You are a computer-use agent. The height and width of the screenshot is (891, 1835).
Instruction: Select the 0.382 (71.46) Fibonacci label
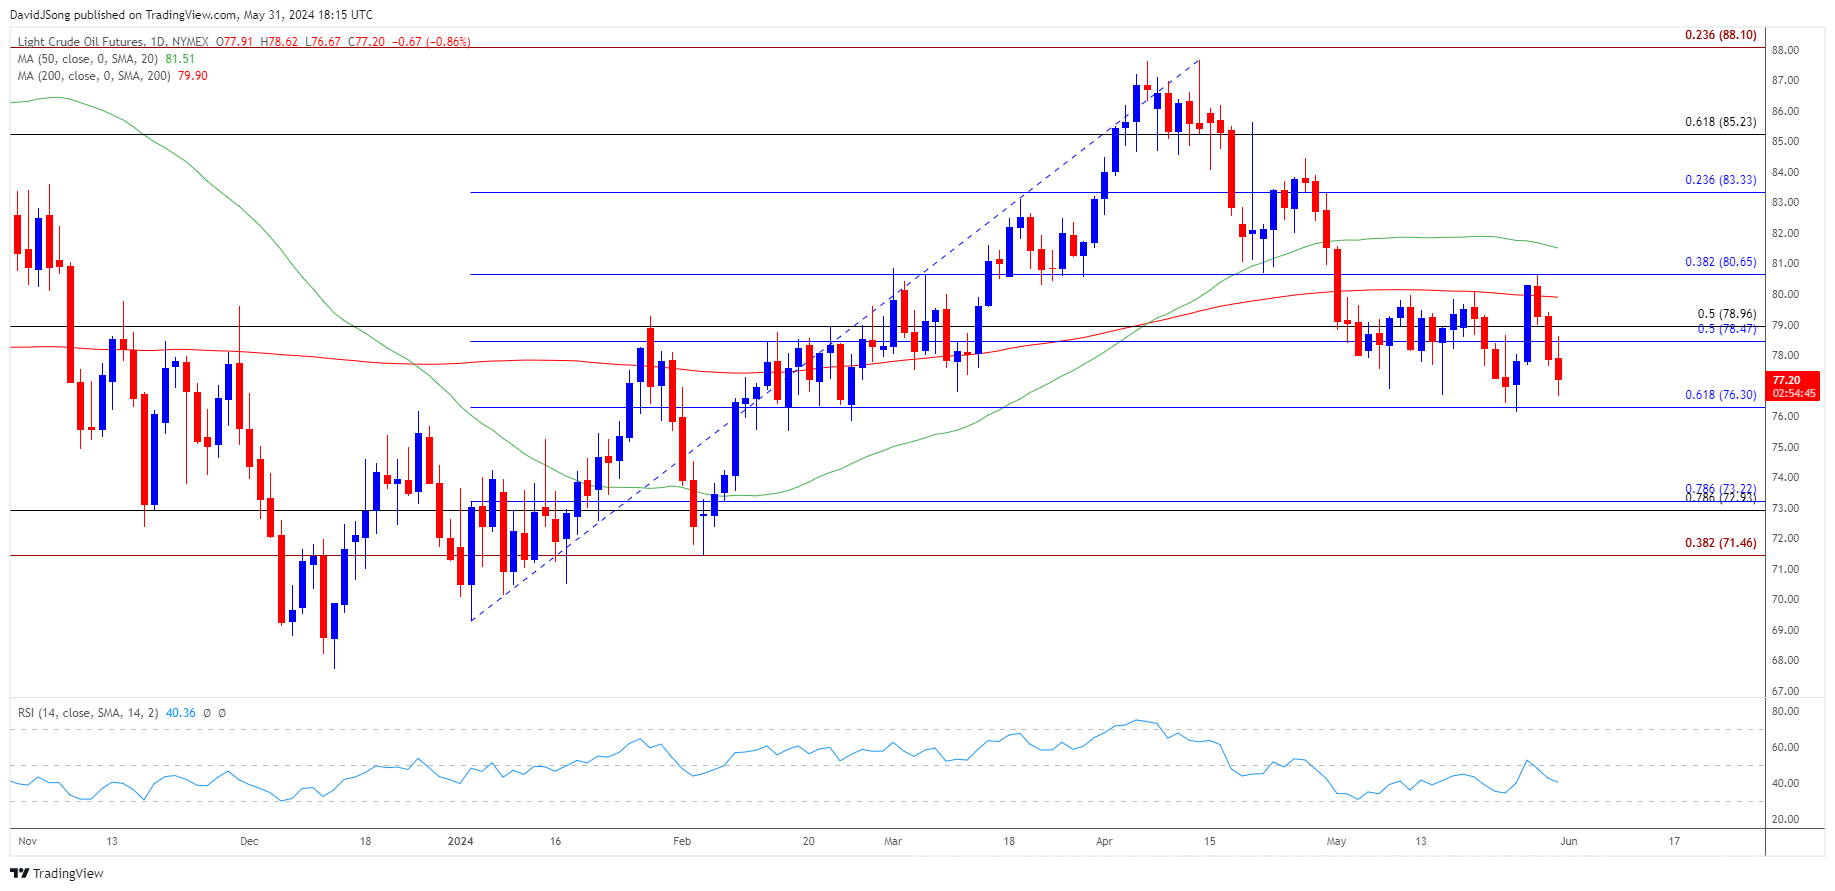tap(1720, 543)
